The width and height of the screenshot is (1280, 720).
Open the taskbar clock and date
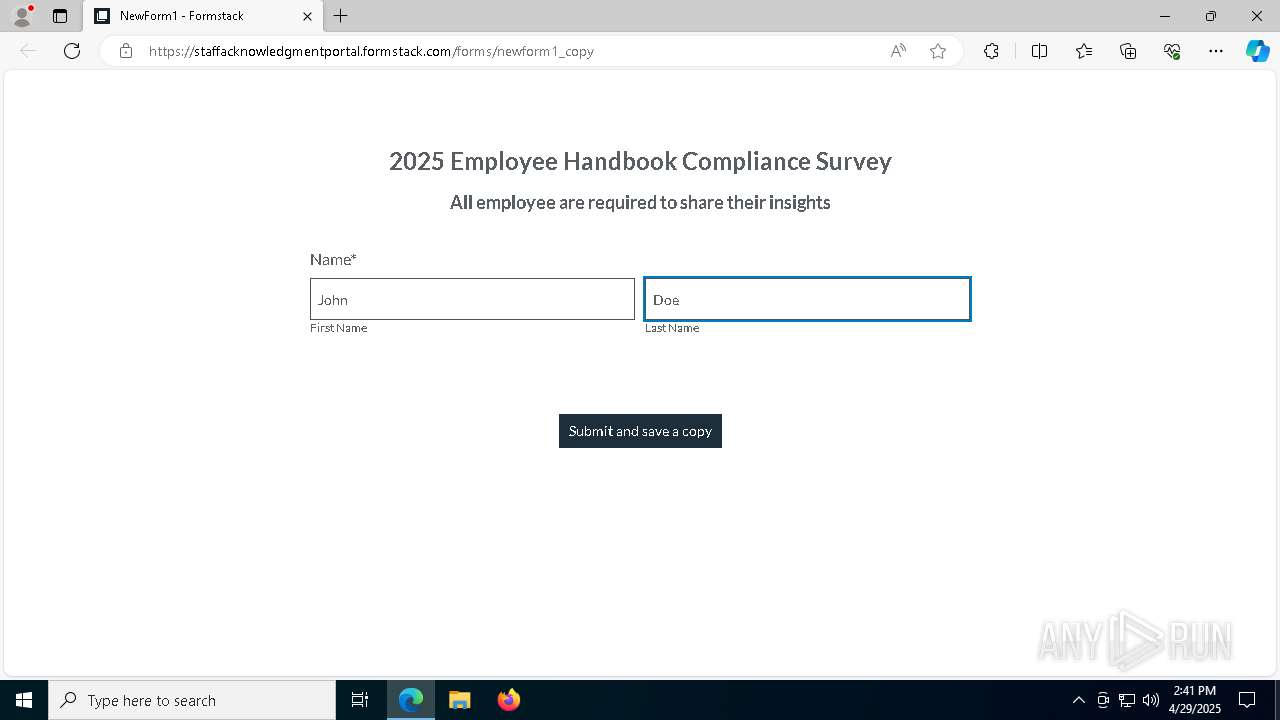(1195, 700)
